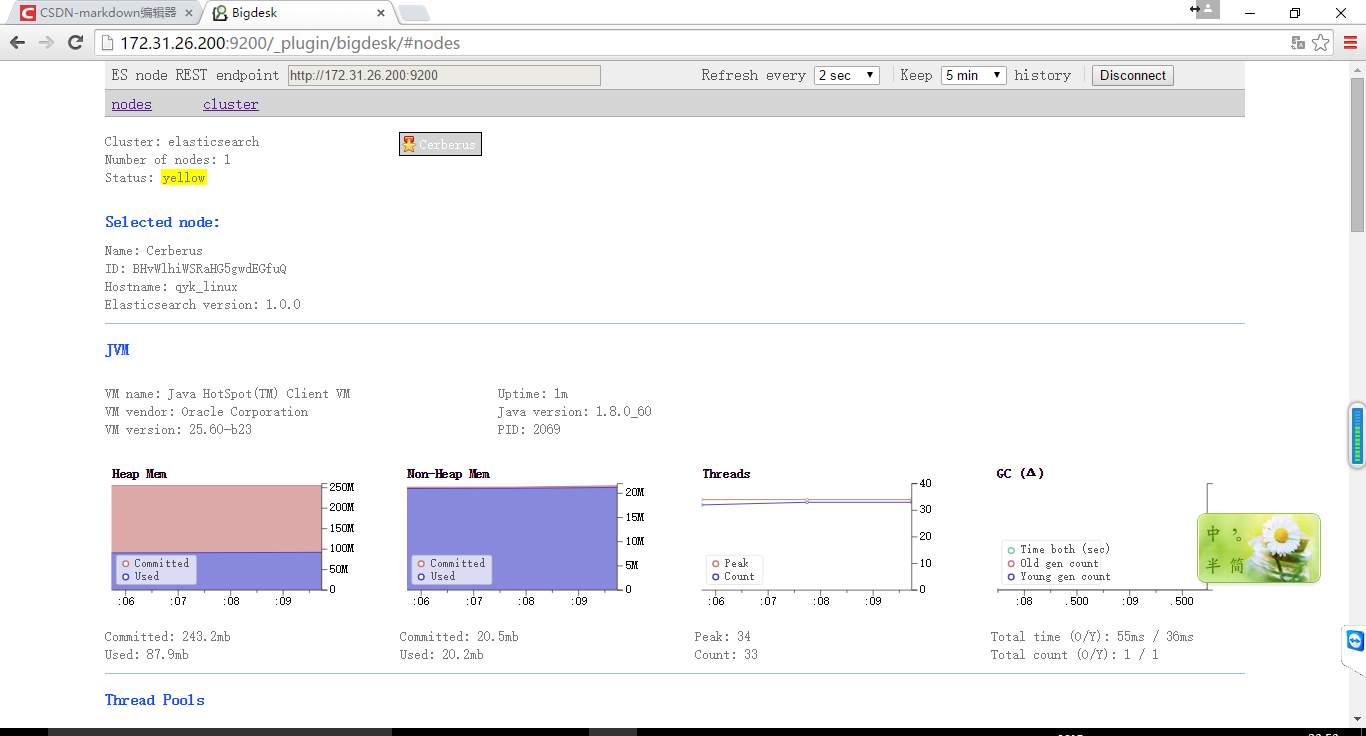The width and height of the screenshot is (1366, 736).
Task: Open a new browser tab
Action: tap(414, 13)
